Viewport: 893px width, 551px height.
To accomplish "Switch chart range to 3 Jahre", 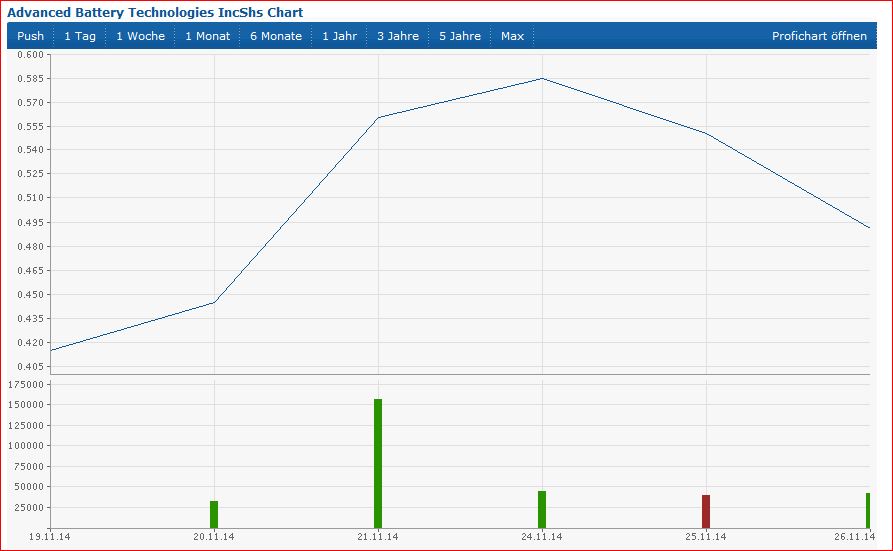I will 398,36.
